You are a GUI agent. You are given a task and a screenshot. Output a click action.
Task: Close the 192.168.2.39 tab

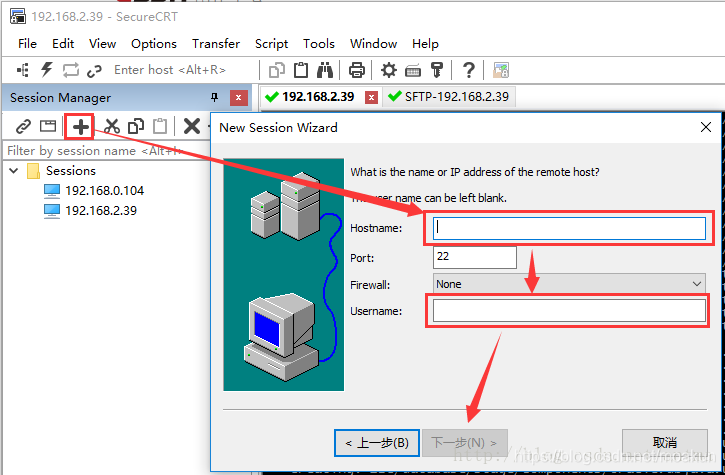371,98
